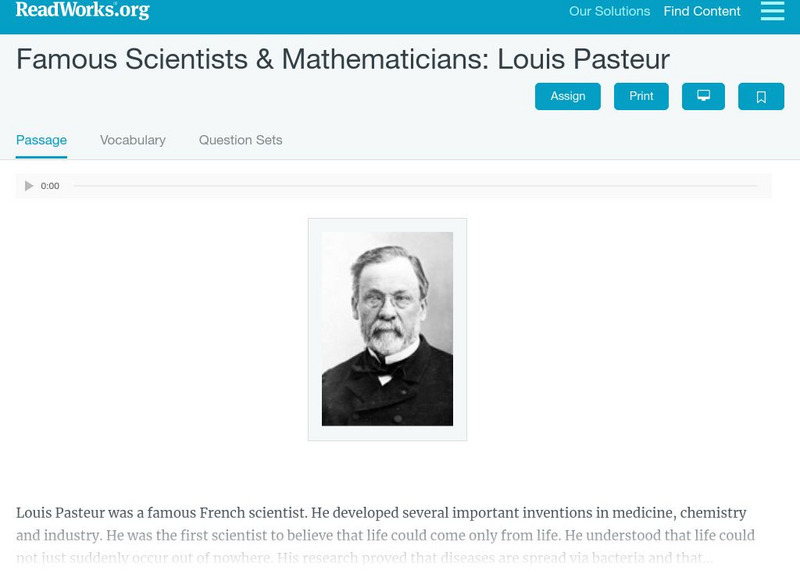Navigate to Find Content
The height and width of the screenshot is (588, 800).
(702, 12)
